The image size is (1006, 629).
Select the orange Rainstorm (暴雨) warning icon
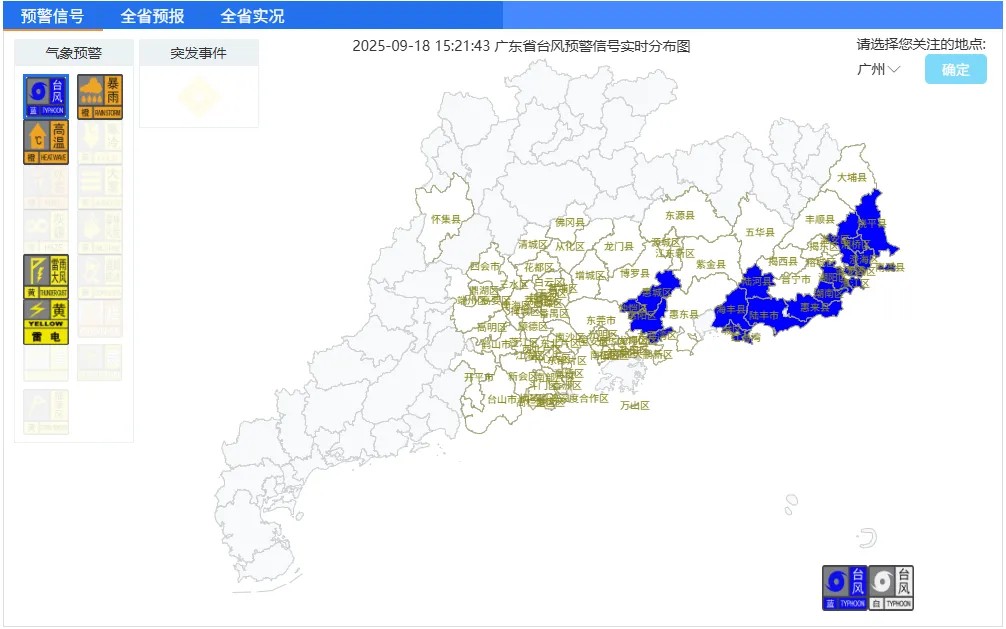tap(100, 96)
